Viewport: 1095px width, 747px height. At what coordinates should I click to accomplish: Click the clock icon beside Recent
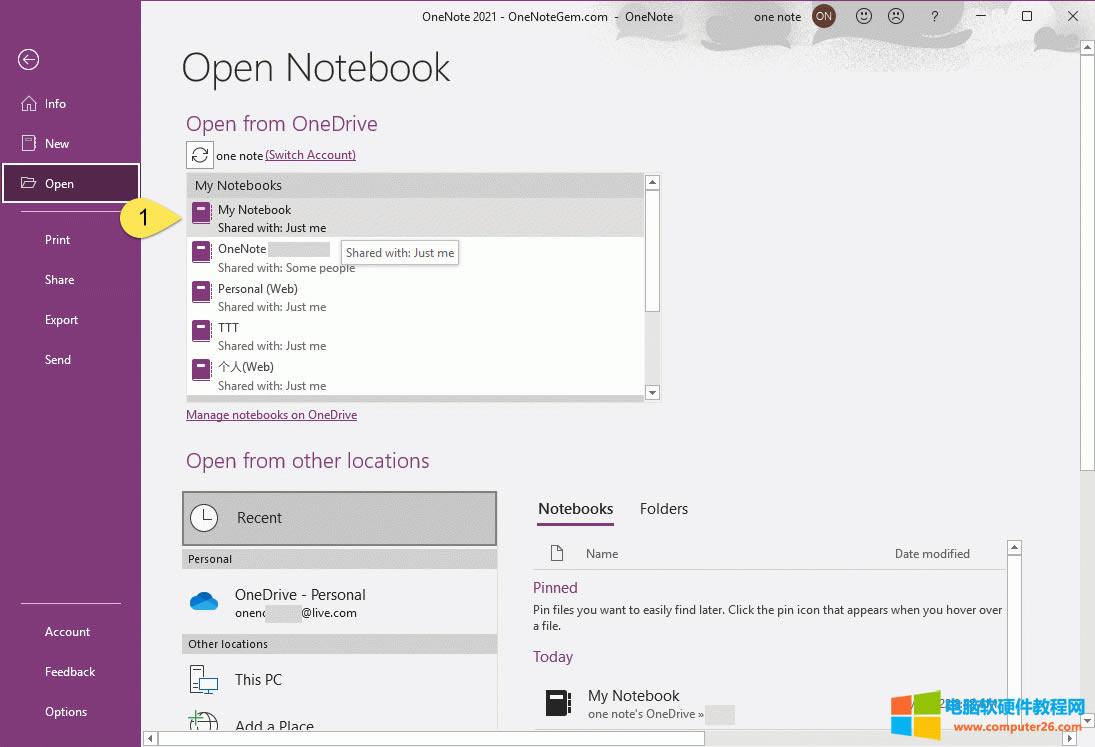[x=205, y=518]
